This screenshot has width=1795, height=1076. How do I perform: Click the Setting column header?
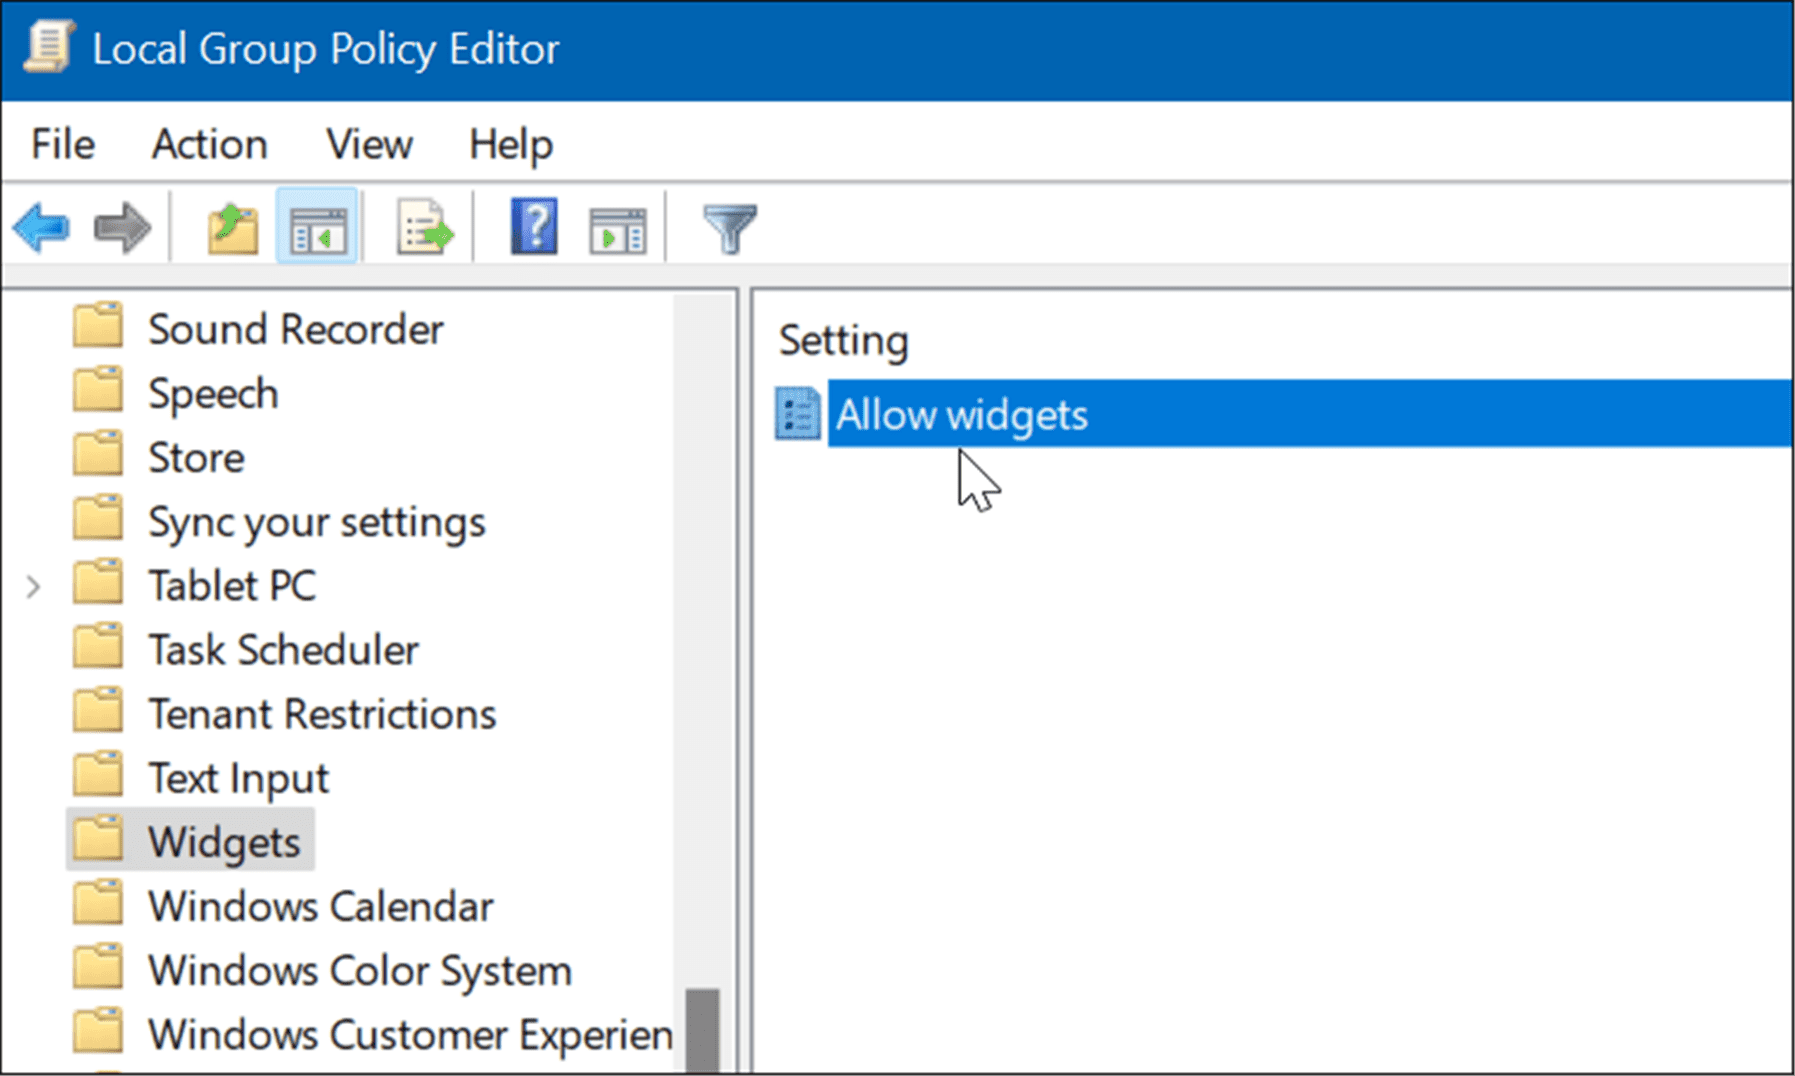[x=844, y=341]
